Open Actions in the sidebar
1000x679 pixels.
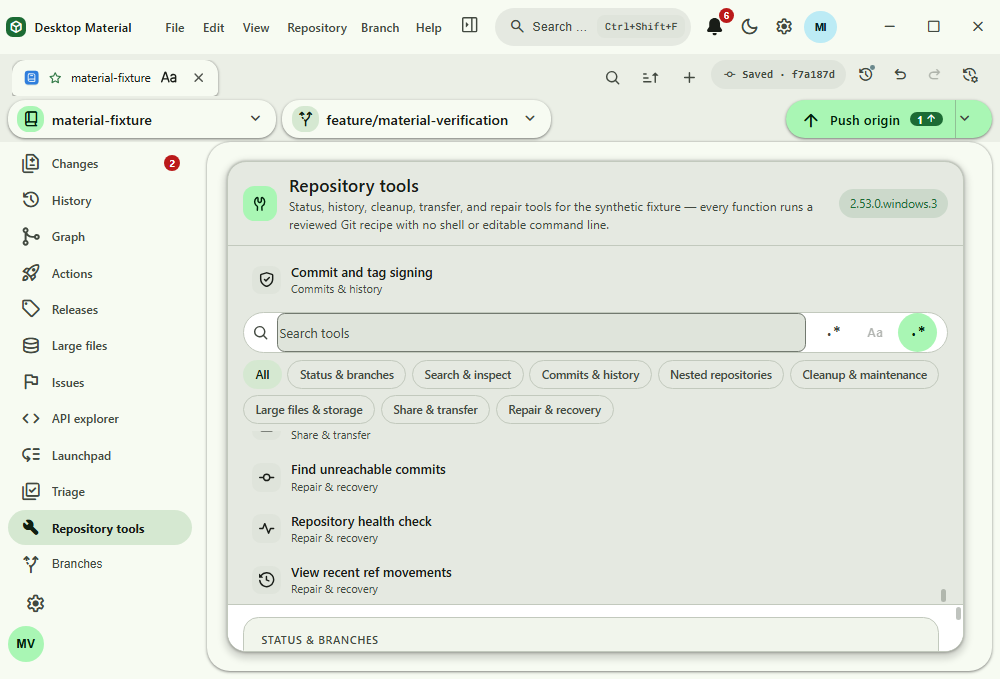point(100,274)
